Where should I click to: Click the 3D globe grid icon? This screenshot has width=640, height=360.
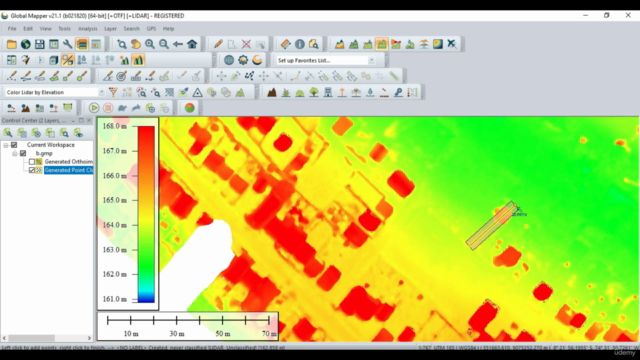229,60
